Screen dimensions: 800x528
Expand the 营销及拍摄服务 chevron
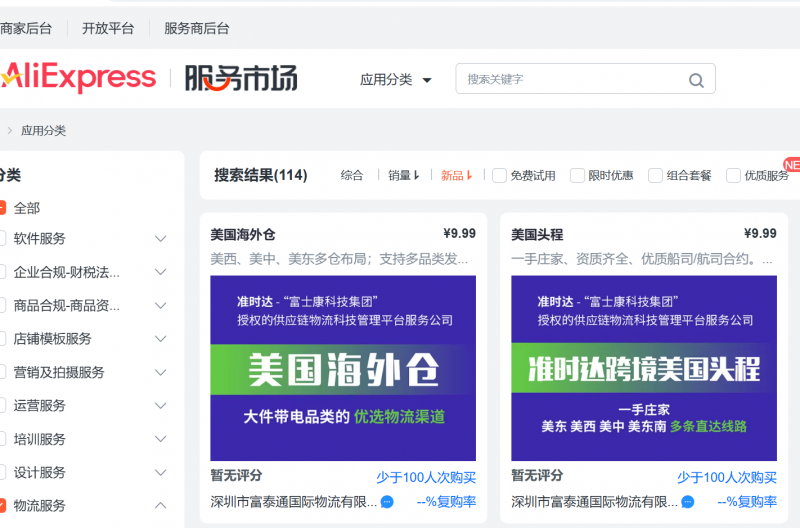pyautogui.click(x=160, y=372)
